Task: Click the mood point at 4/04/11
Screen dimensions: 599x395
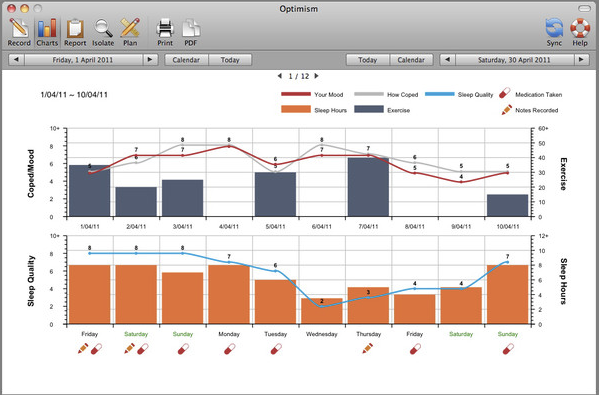Action: (229, 146)
